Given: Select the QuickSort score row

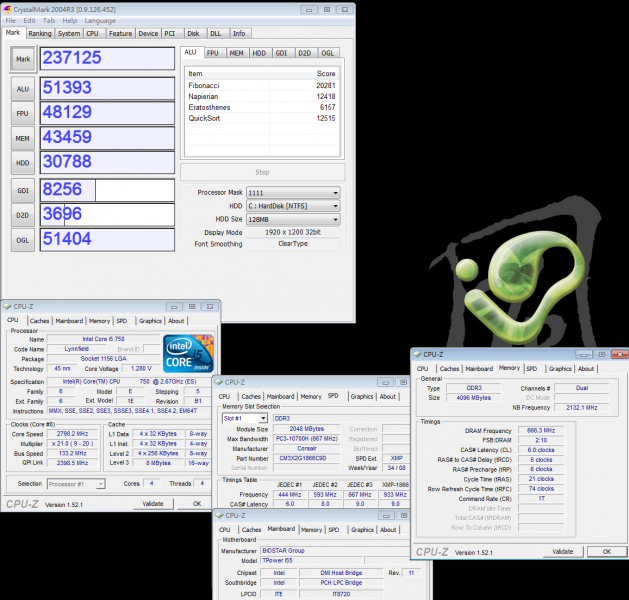Looking at the screenshot, I should pyautogui.click(x=262, y=118).
